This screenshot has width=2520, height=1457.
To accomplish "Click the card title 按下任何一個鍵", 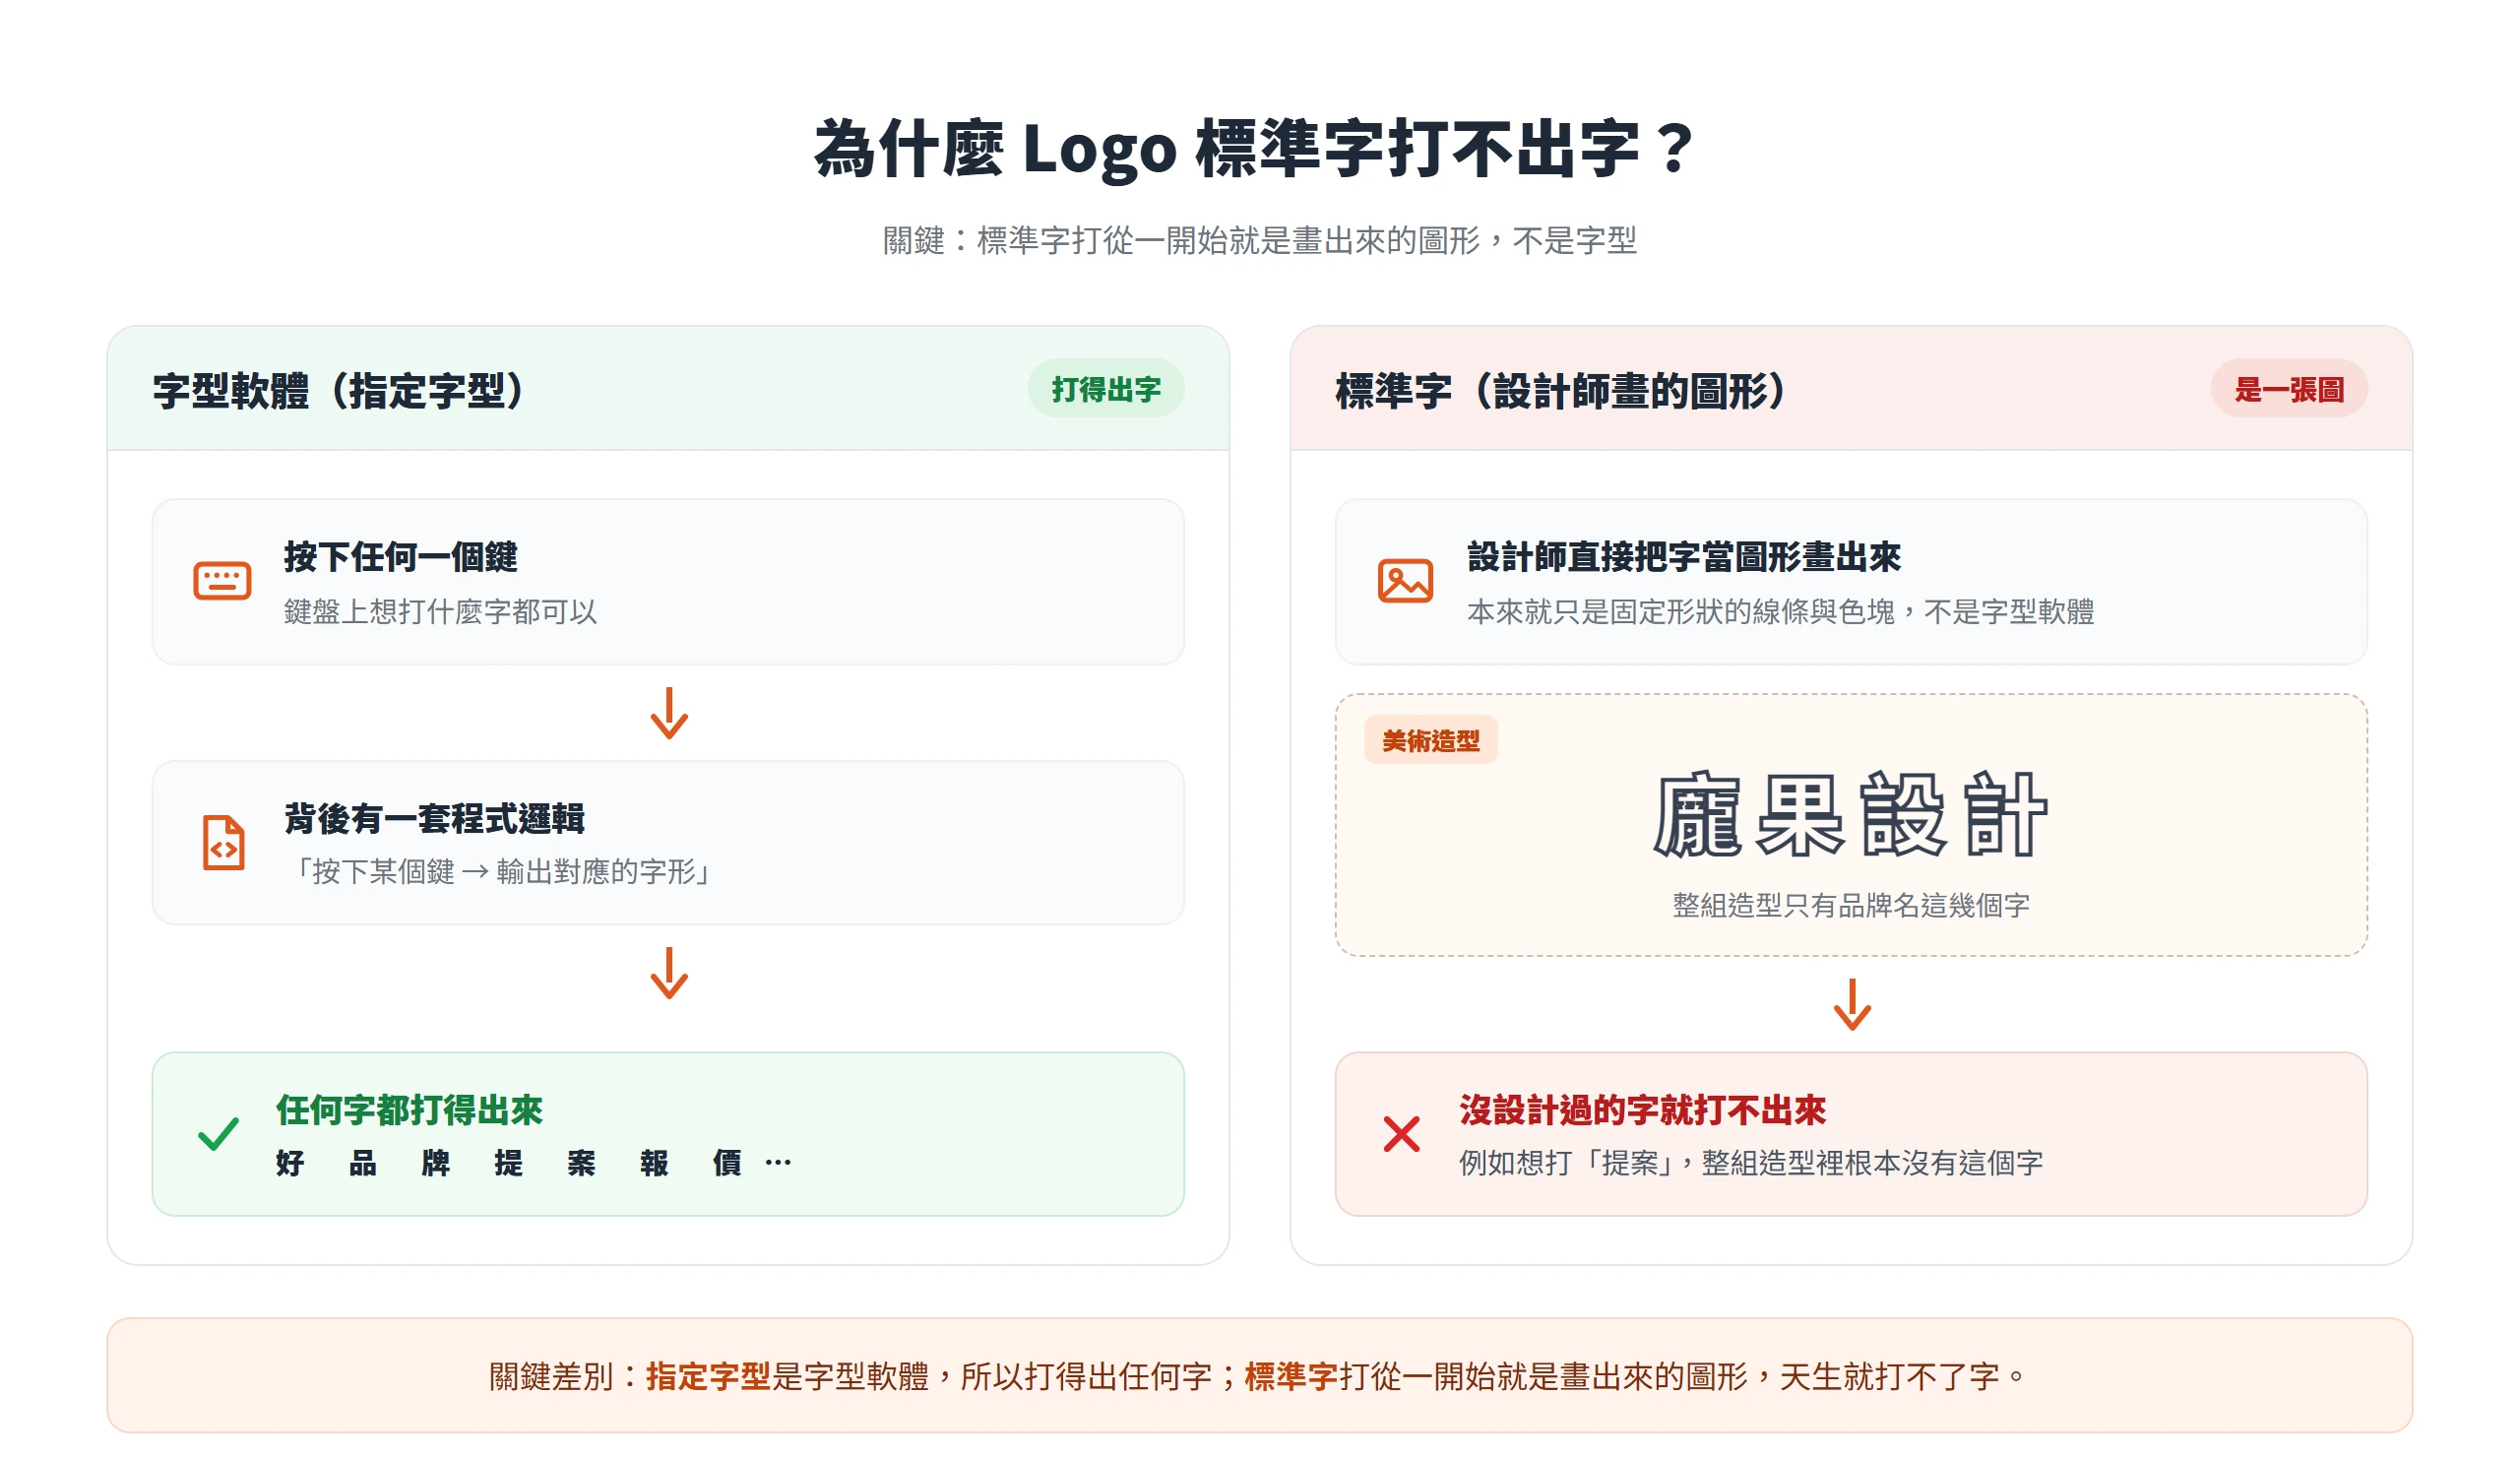I will click(x=400, y=556).
